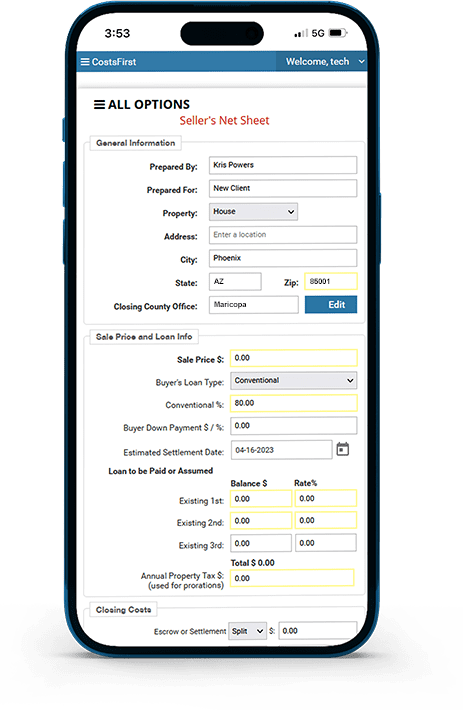Open the ALL OPTIONS hamburger menu
The height and width of the screenshot is (710, 463).
point(99,105)
